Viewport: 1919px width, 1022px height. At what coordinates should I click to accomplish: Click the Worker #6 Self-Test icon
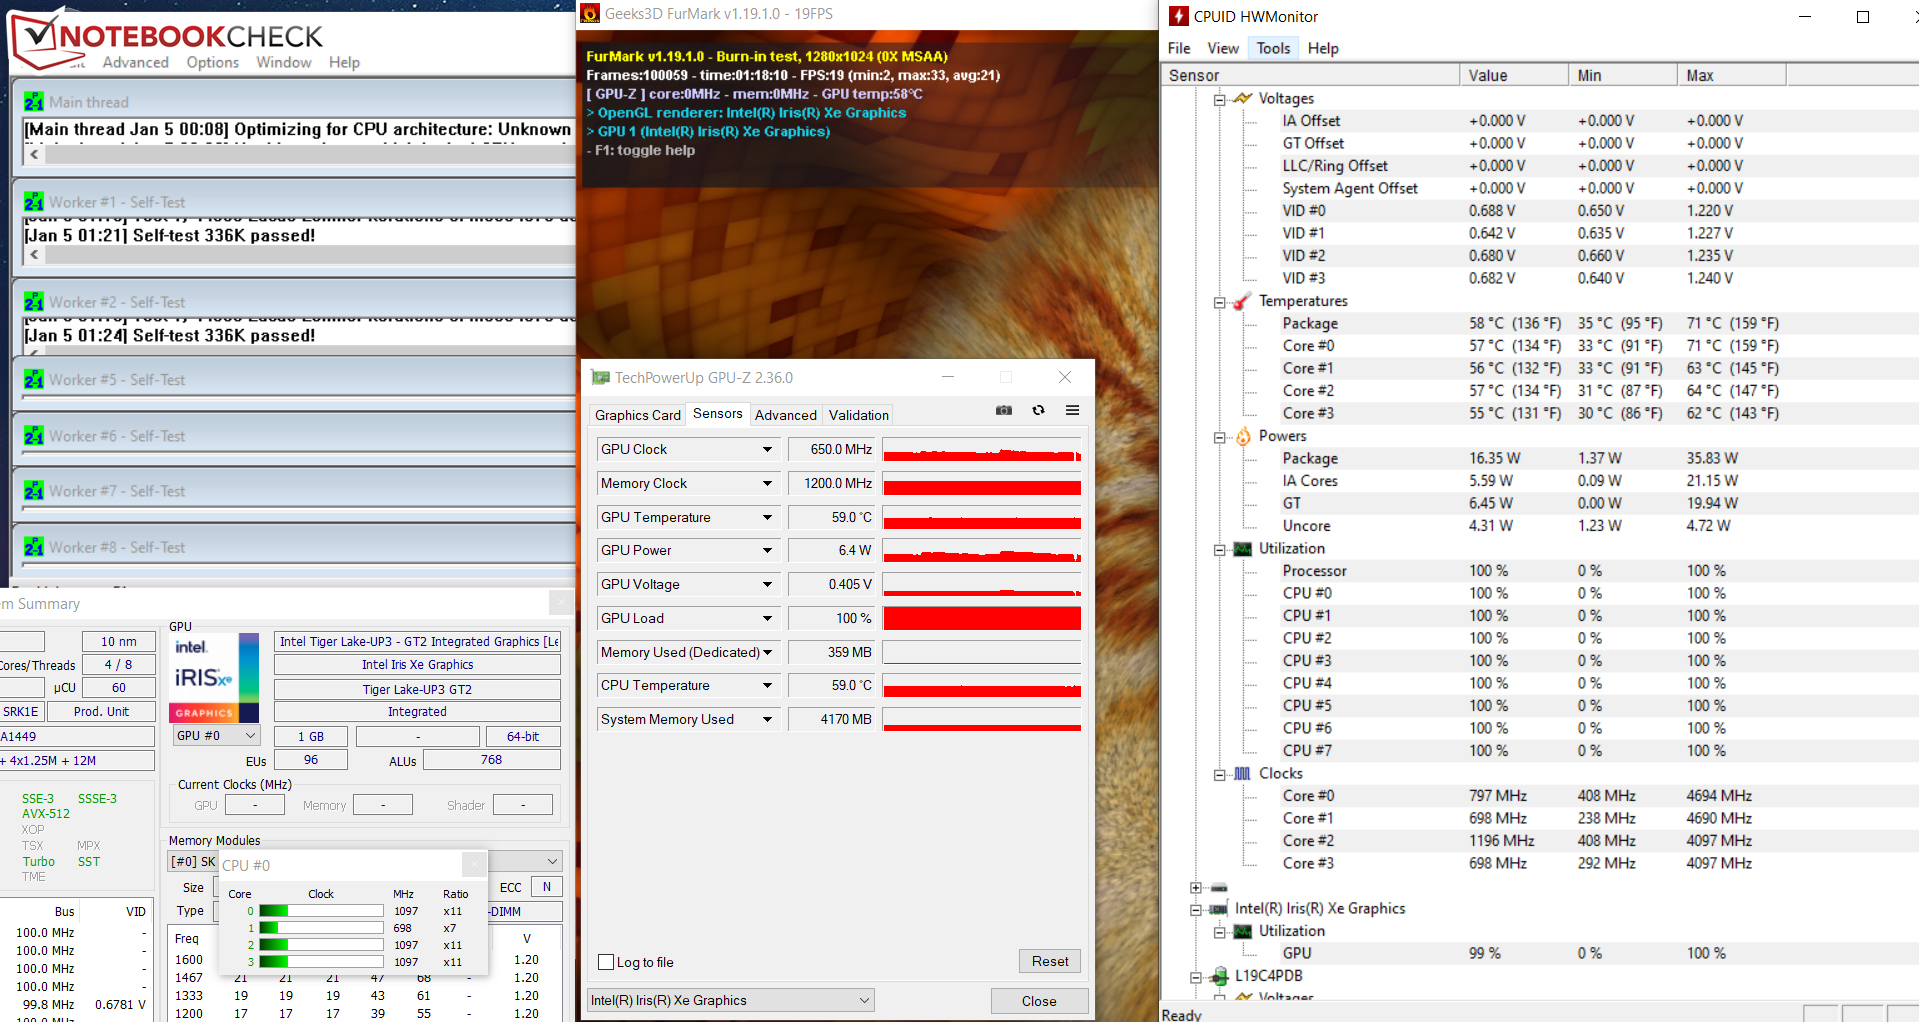click(34, 436)
